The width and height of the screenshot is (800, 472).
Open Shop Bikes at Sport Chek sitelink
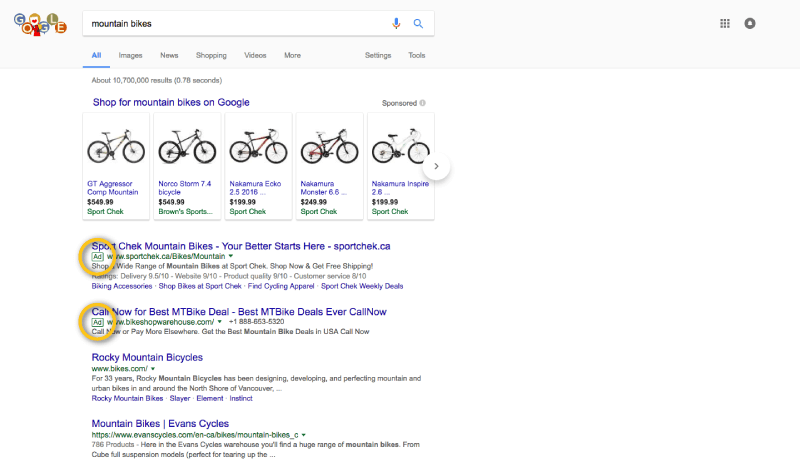coord(200,286)
